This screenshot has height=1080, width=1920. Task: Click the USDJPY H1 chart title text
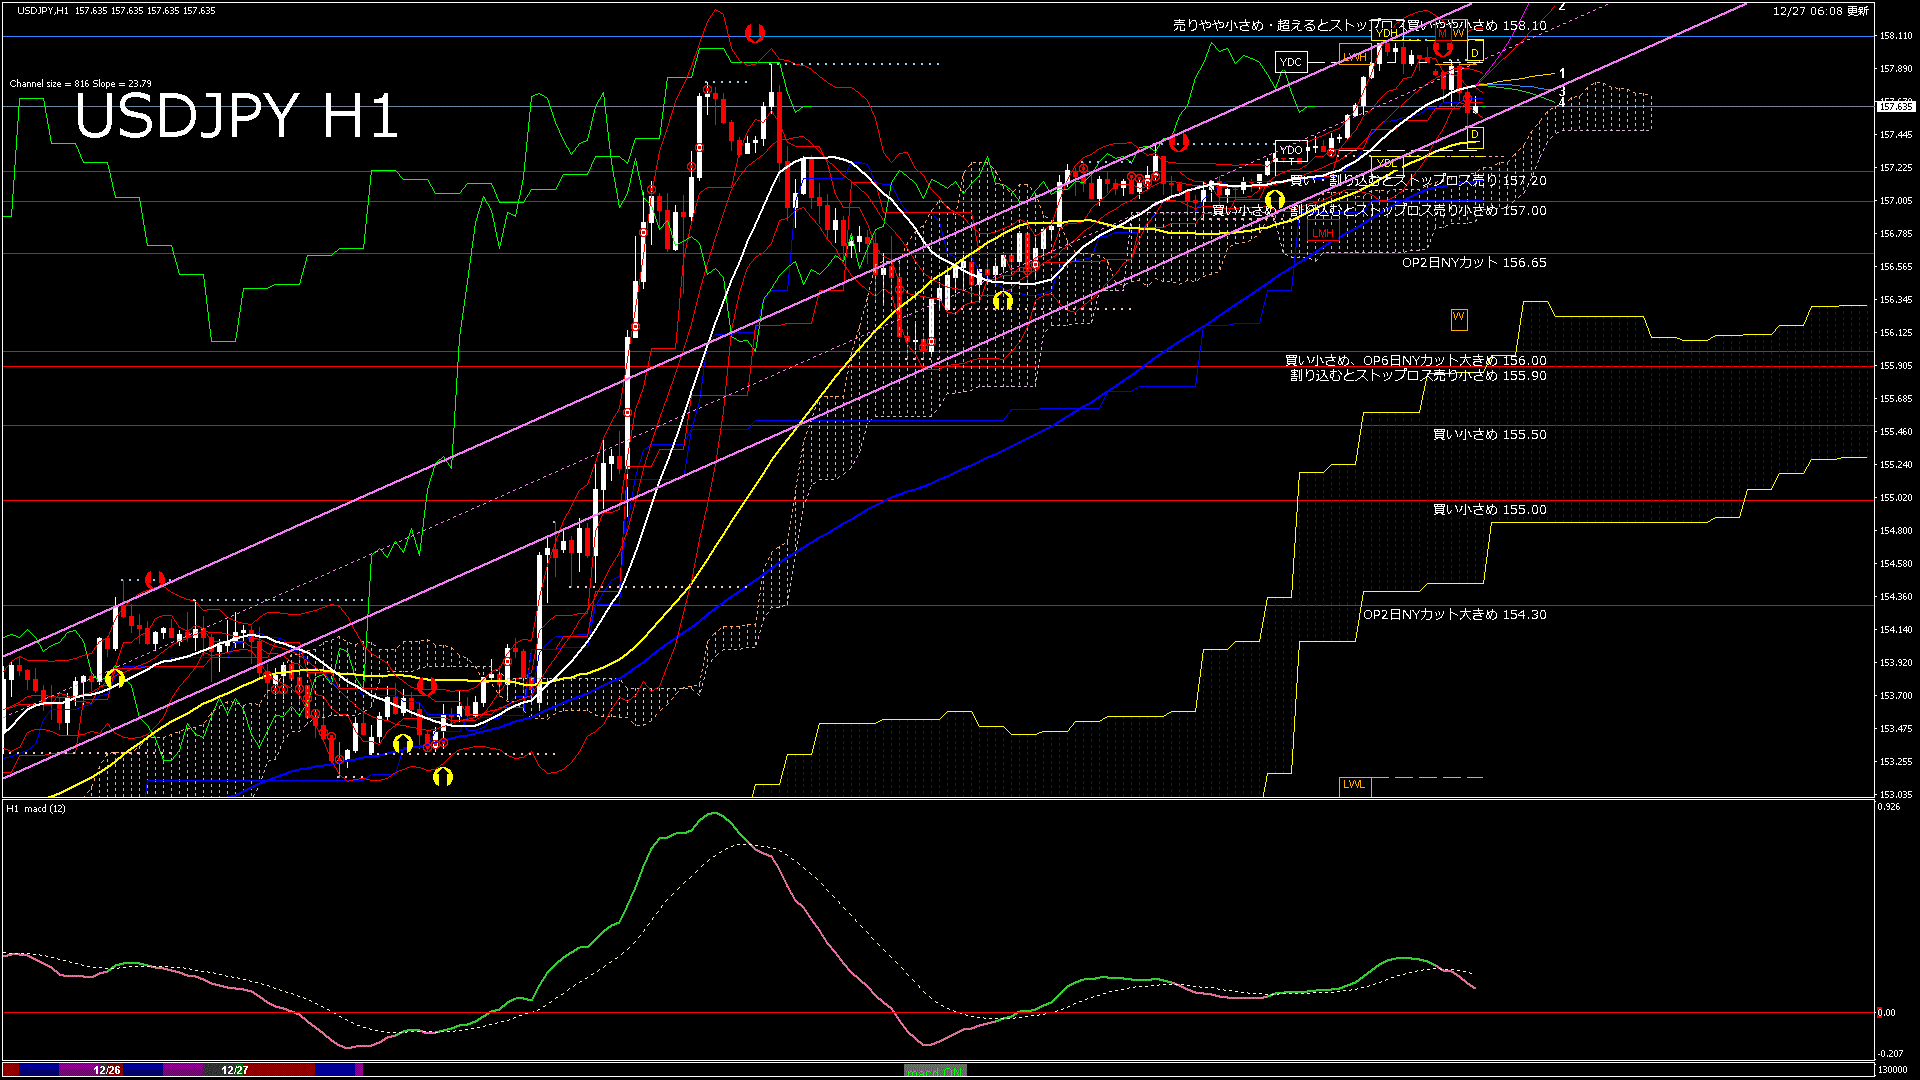pos(236,117)
